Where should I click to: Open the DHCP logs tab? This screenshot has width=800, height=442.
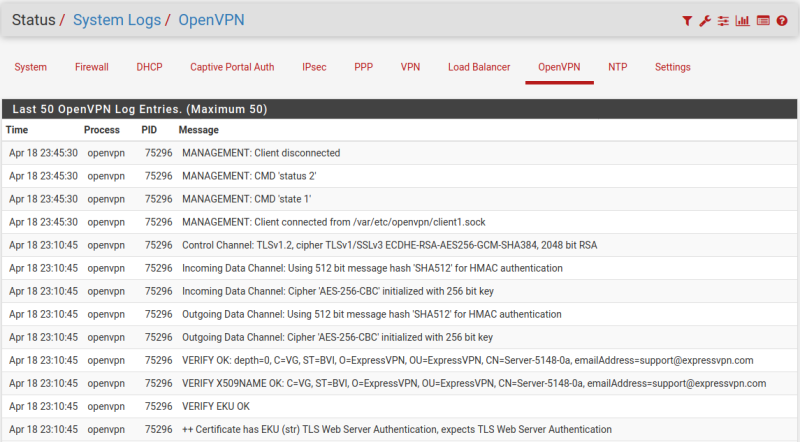tap(149, 67)
